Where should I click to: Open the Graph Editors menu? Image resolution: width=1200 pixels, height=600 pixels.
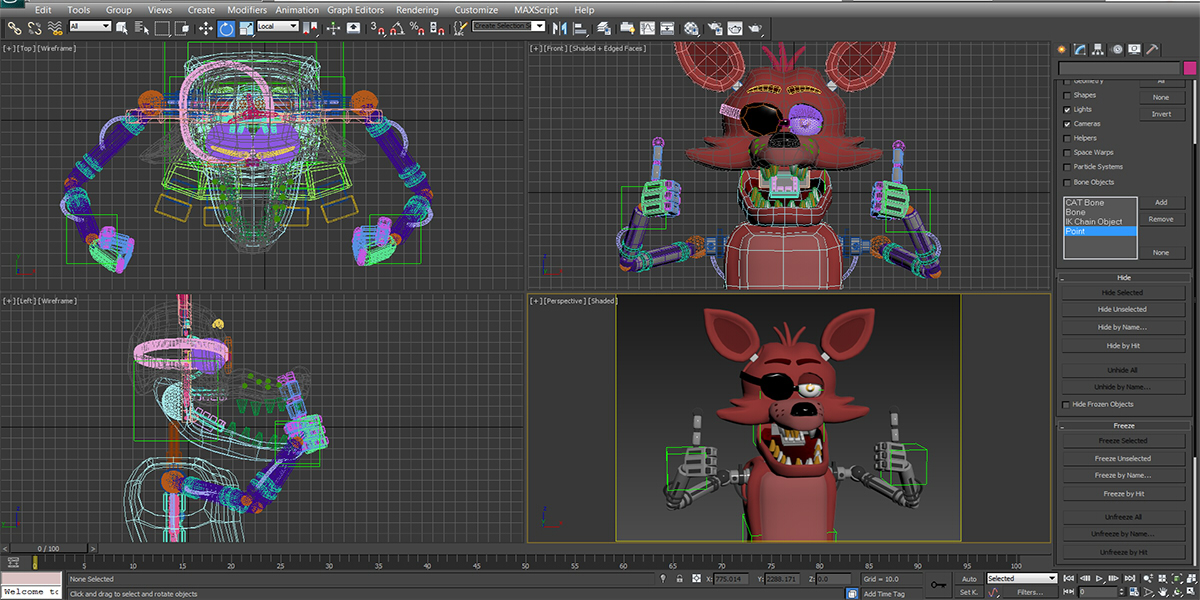[356, 10]
